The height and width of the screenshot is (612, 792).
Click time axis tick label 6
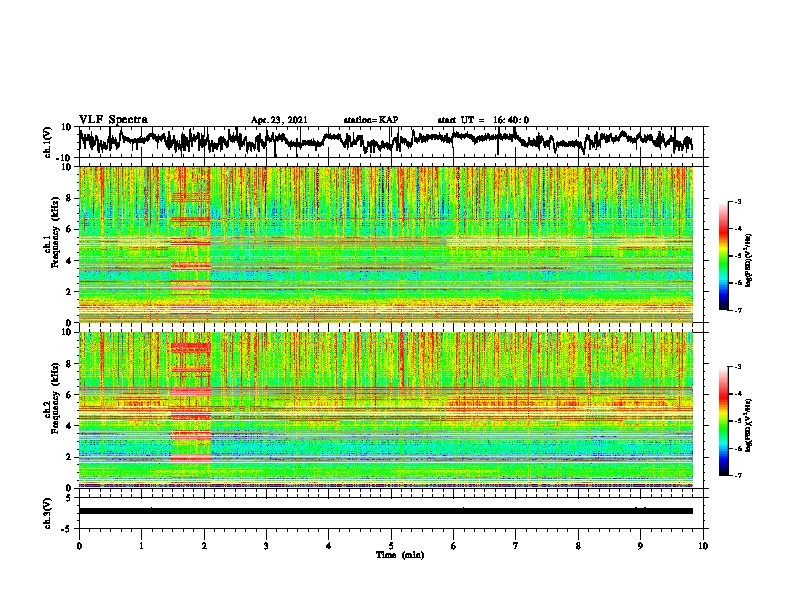coord(454,546)
